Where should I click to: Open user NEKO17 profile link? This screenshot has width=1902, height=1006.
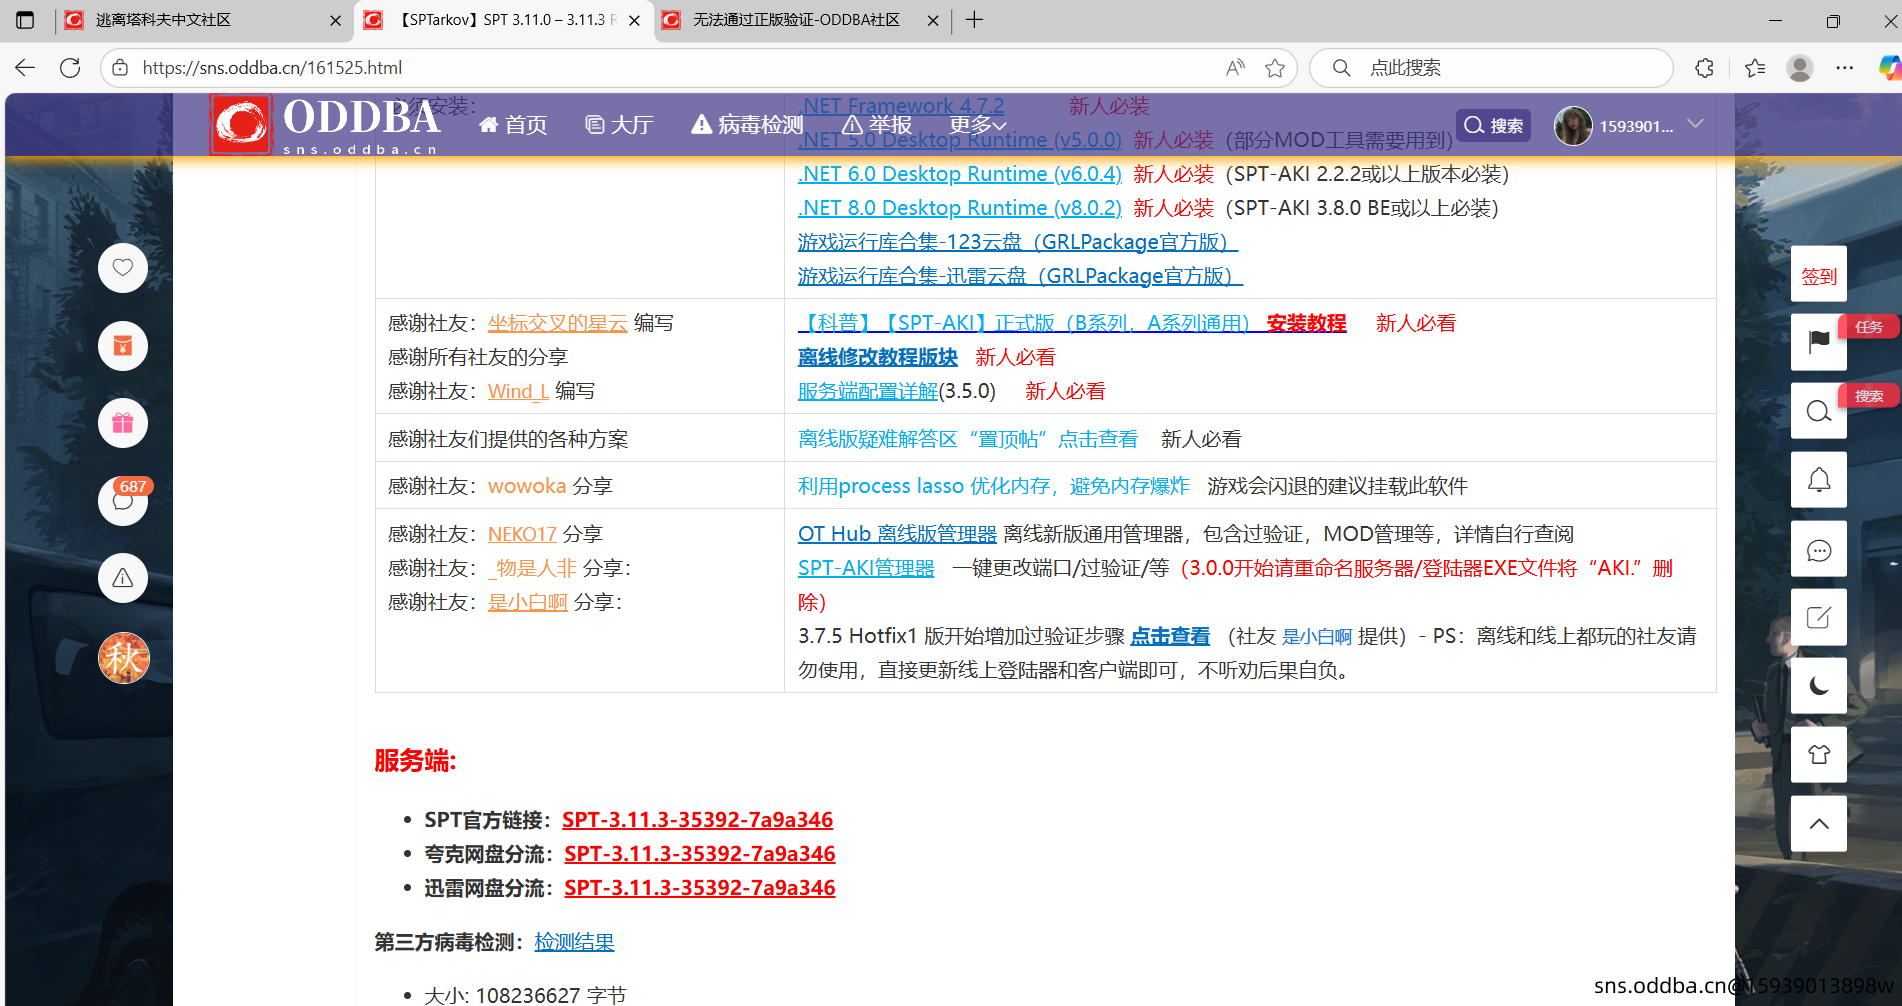(522, 534)
